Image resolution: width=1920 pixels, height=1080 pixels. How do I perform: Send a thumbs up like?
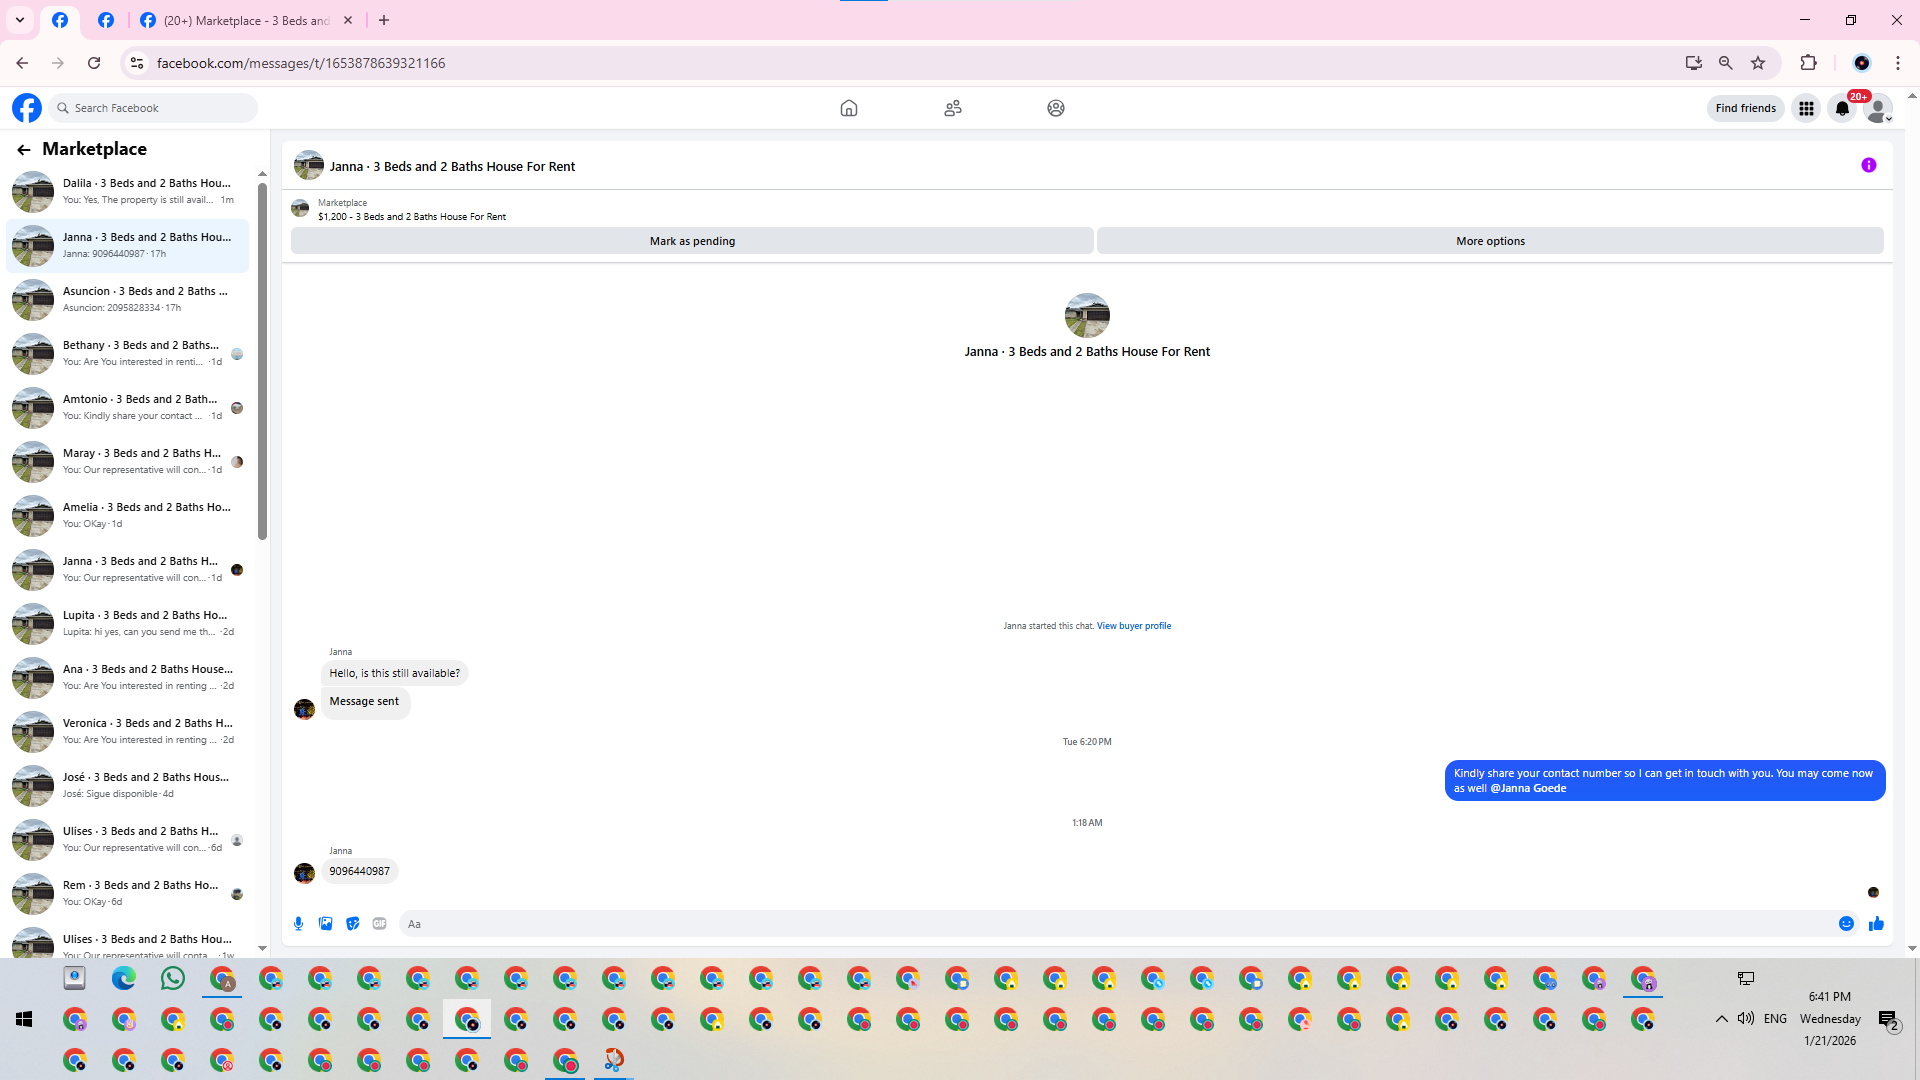pos(1876,924)
